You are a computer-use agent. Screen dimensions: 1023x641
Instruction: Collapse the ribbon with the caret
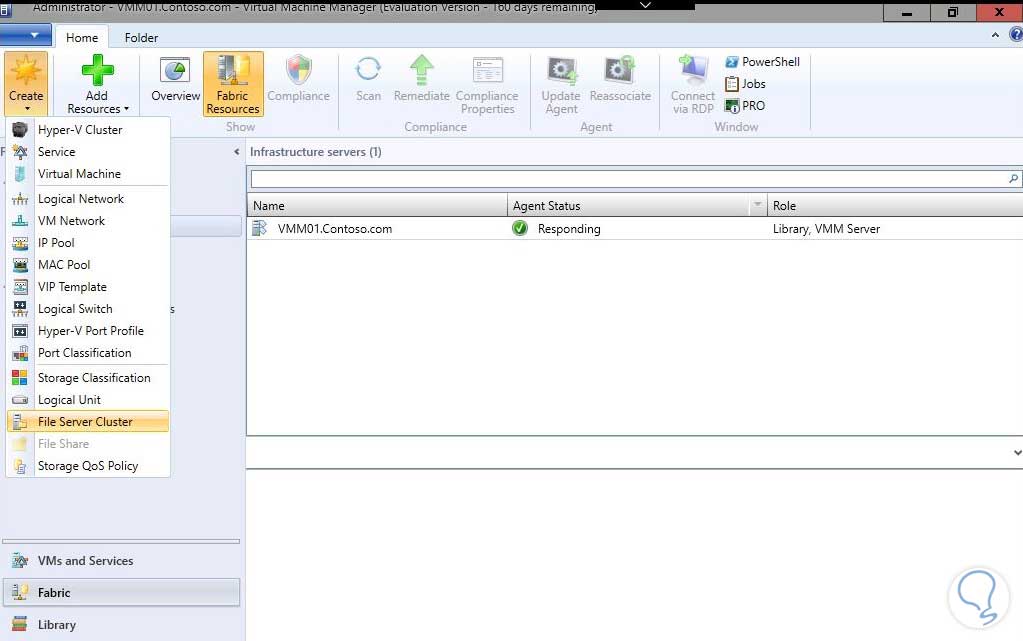coord(995,35)
